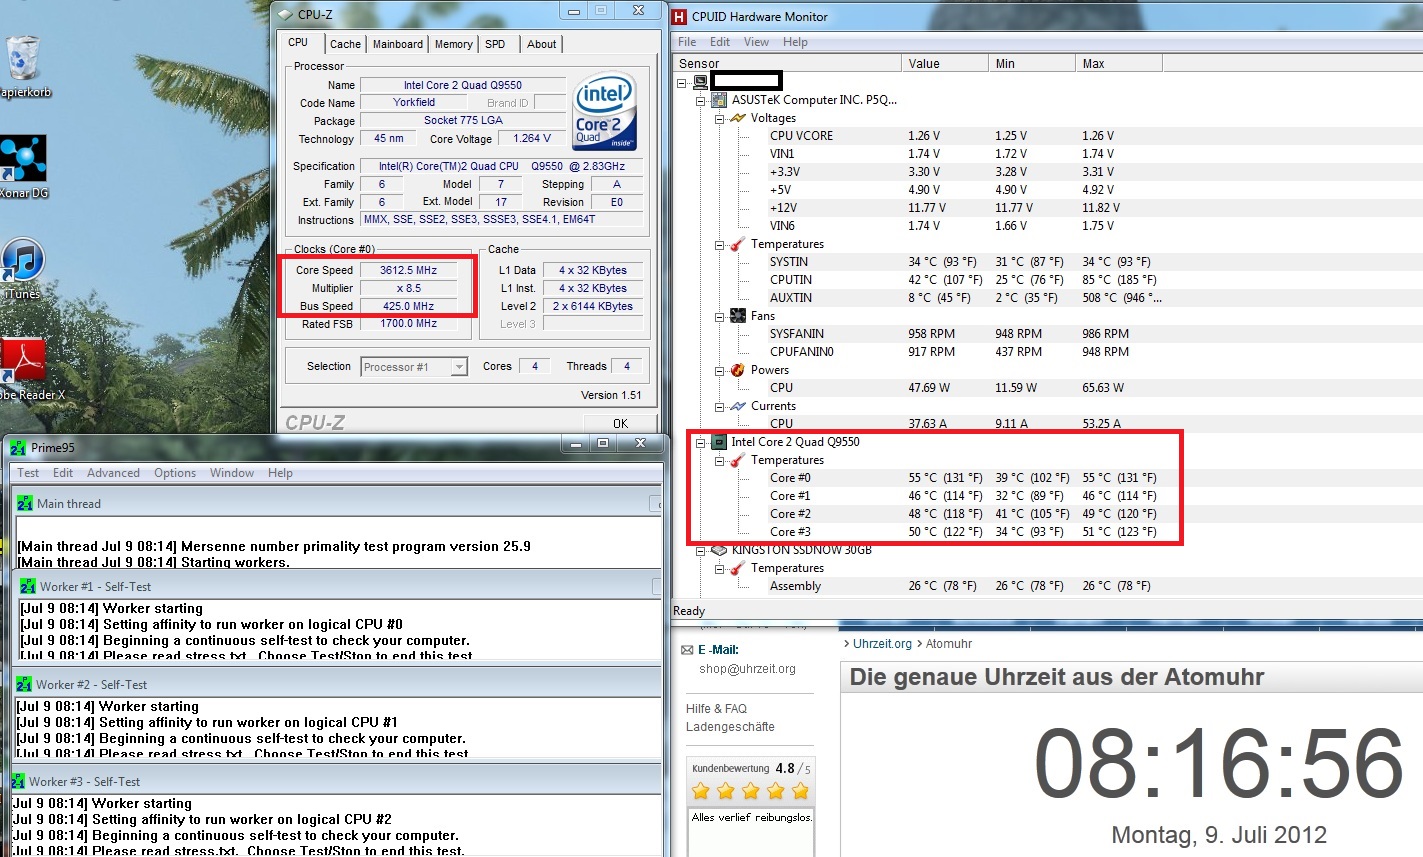1423x857 pixels.
Task: Click the Worker #3 Self-Test window icon
Action: (18, 781)
